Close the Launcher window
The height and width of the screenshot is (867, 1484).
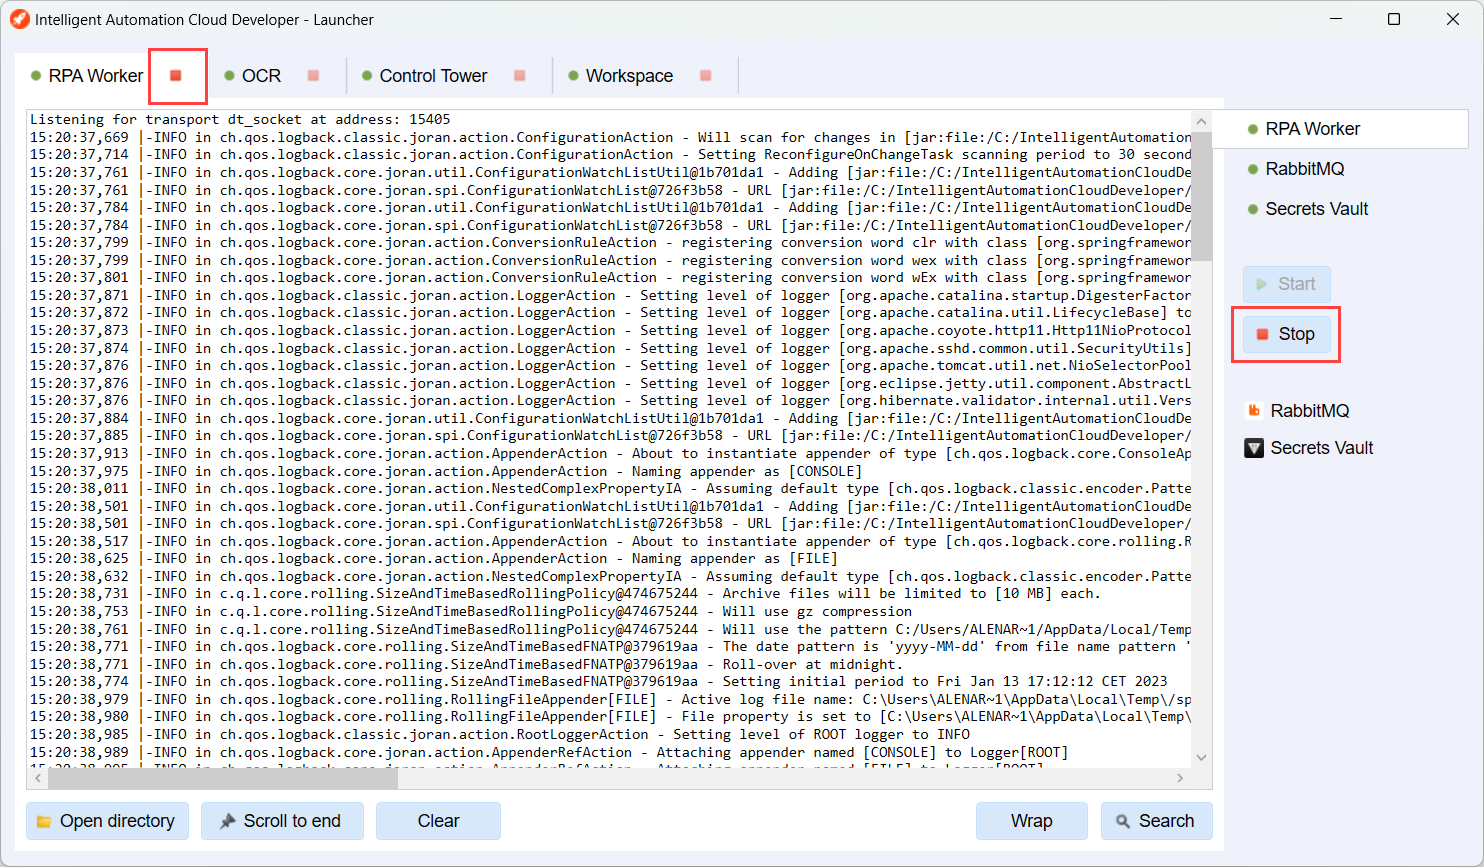1453,19
